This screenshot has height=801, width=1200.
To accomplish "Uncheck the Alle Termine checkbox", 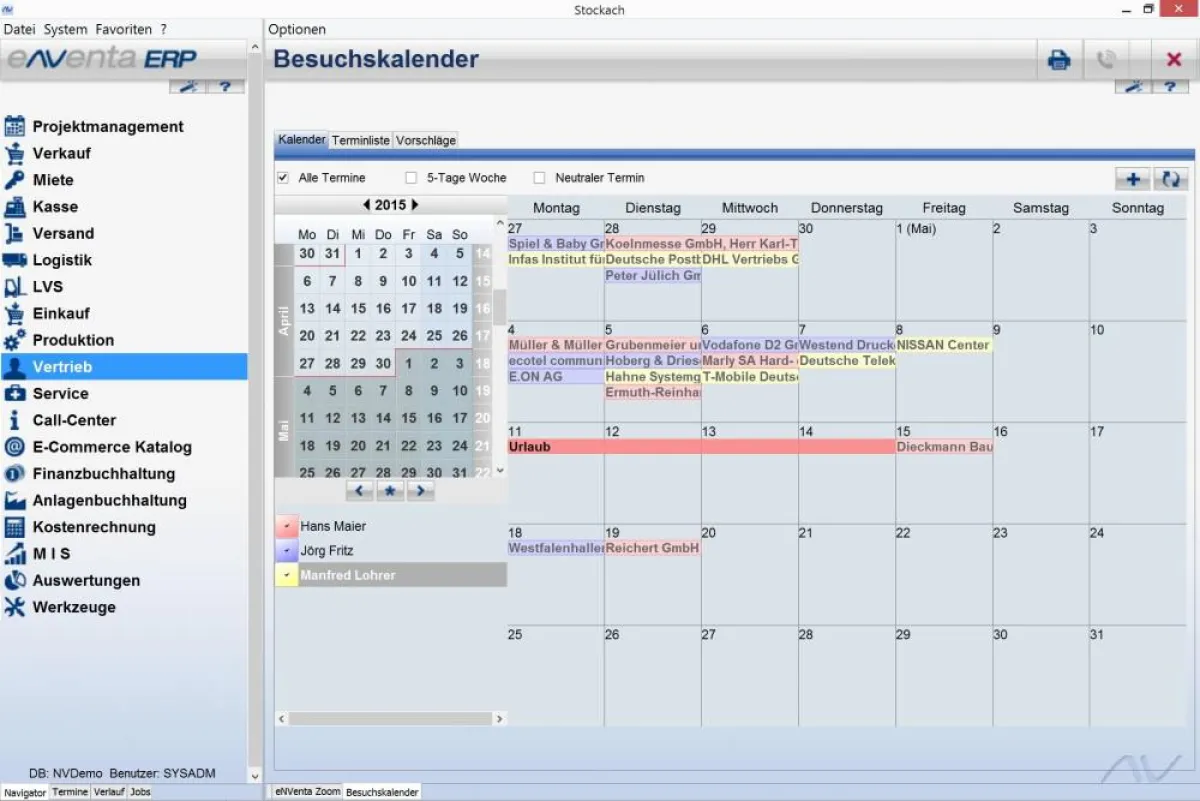I will [283, 177].
